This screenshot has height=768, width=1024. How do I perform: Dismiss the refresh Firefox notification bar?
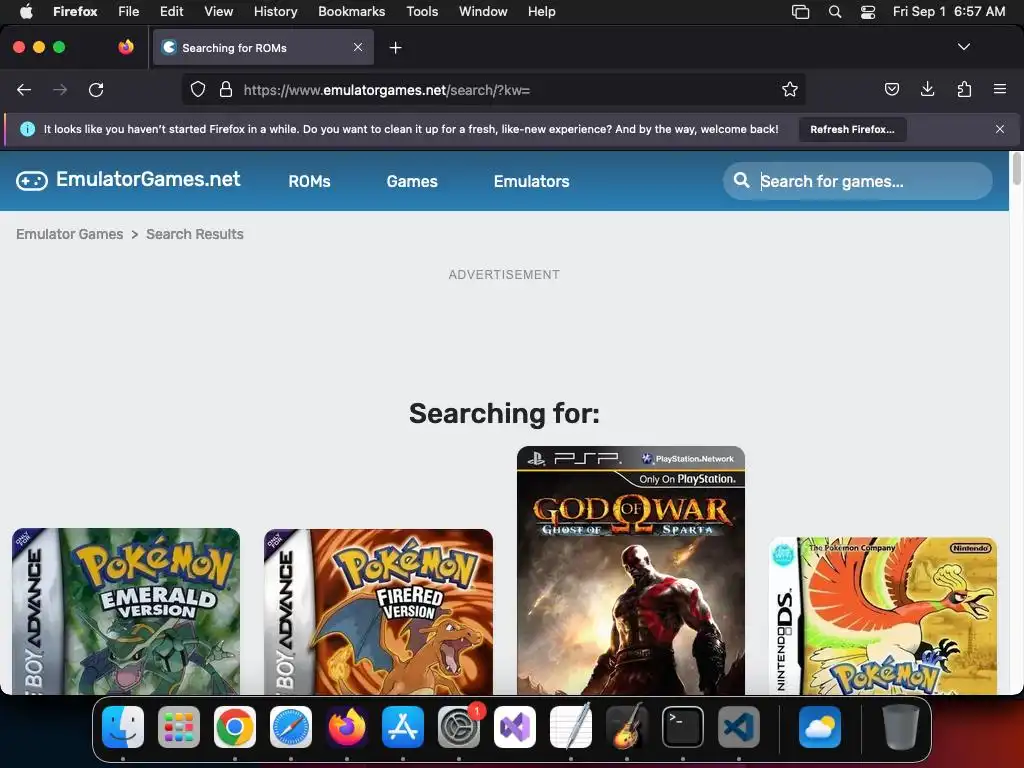999,129
